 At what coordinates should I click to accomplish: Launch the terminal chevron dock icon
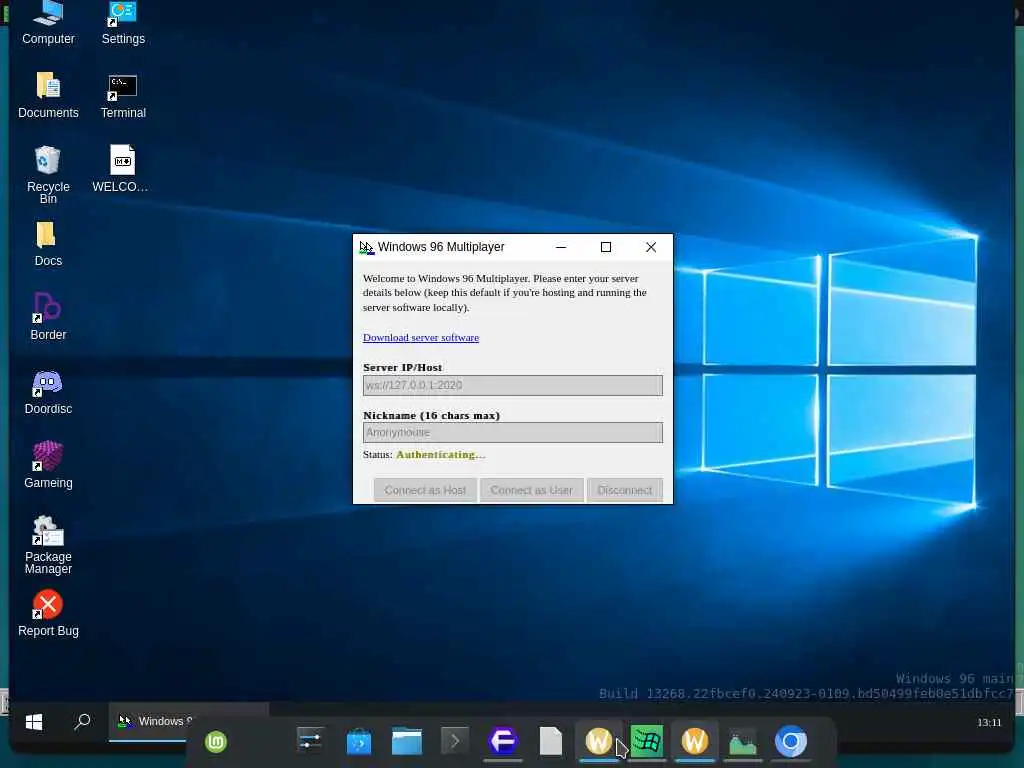tap(455, 741)
